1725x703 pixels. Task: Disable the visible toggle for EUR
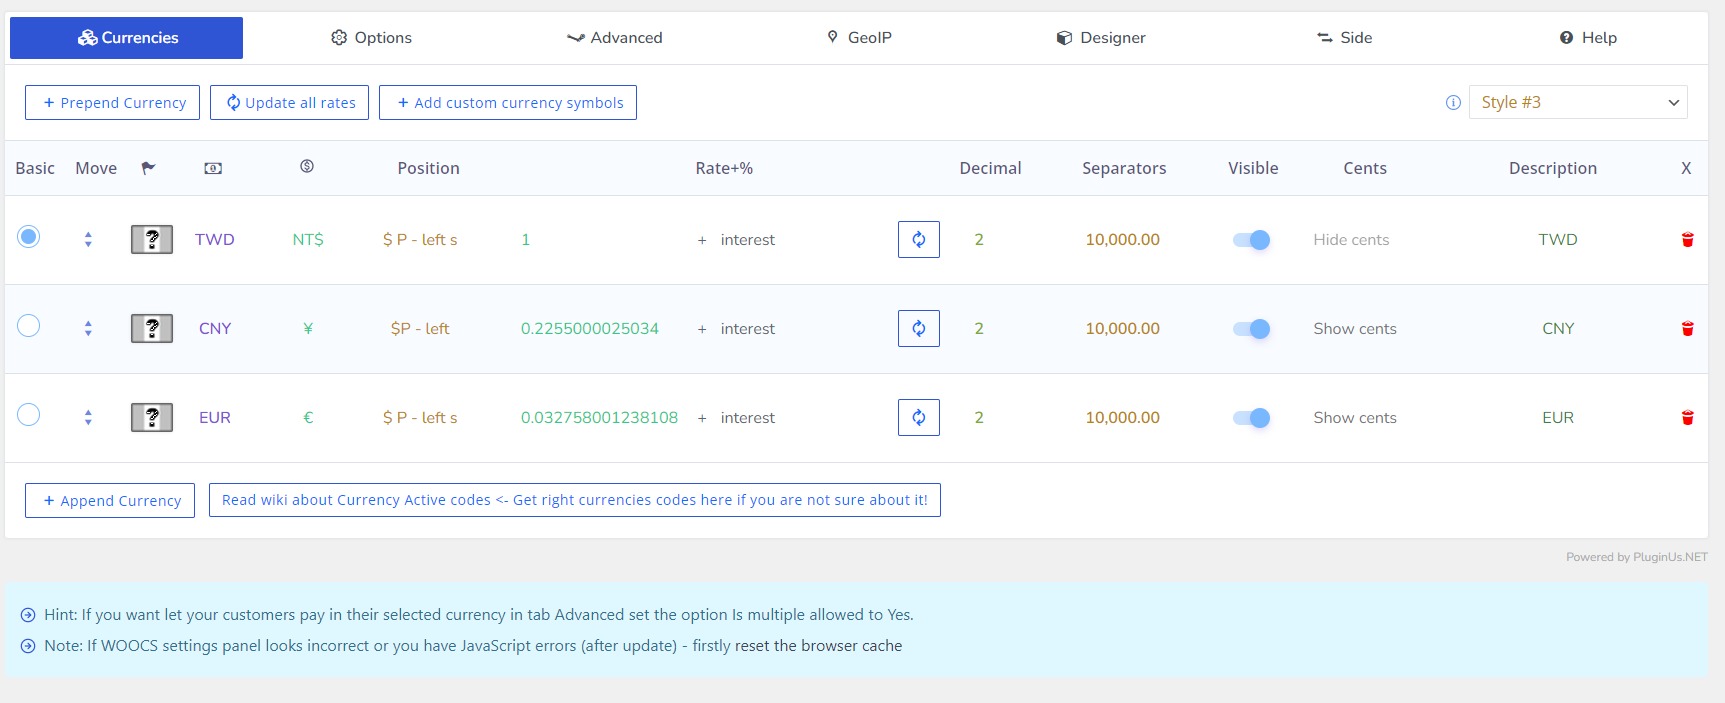[x=1251, y=418]
